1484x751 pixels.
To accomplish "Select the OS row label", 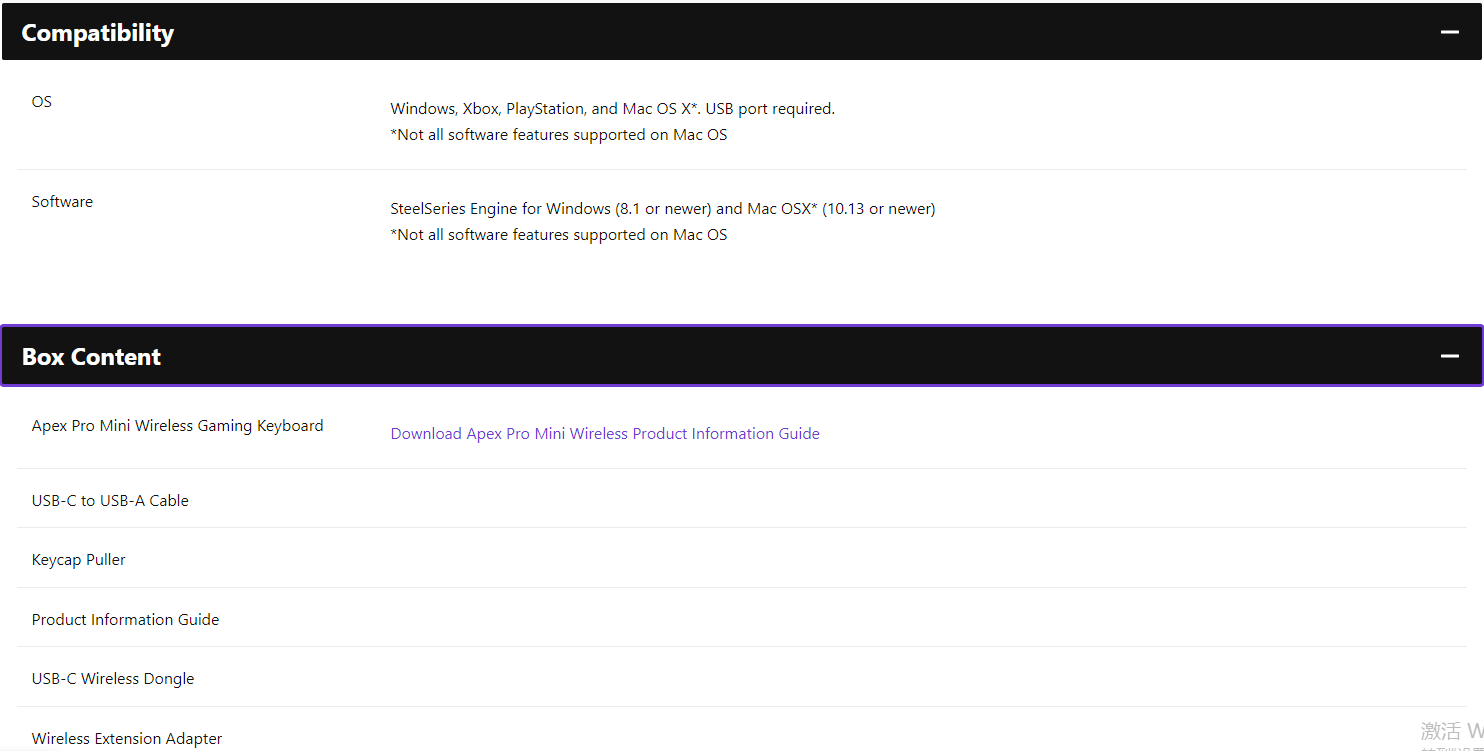I will tap(42, 102).
